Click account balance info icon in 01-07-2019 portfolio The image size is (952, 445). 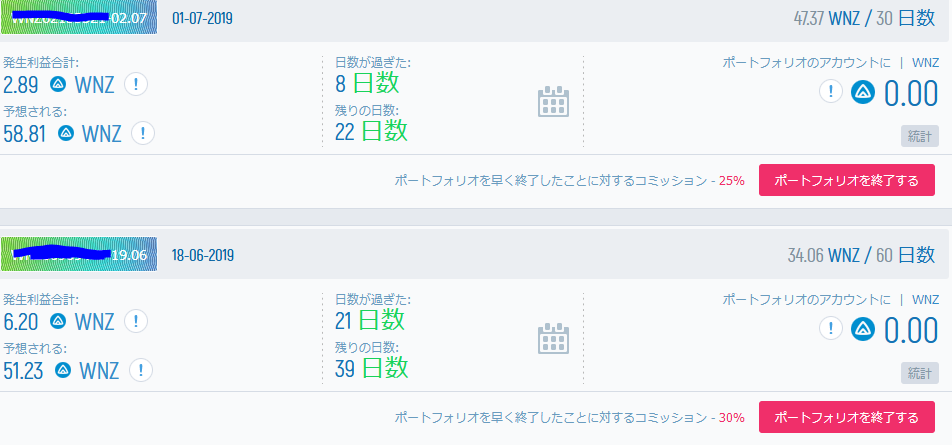tap(831, 92)
